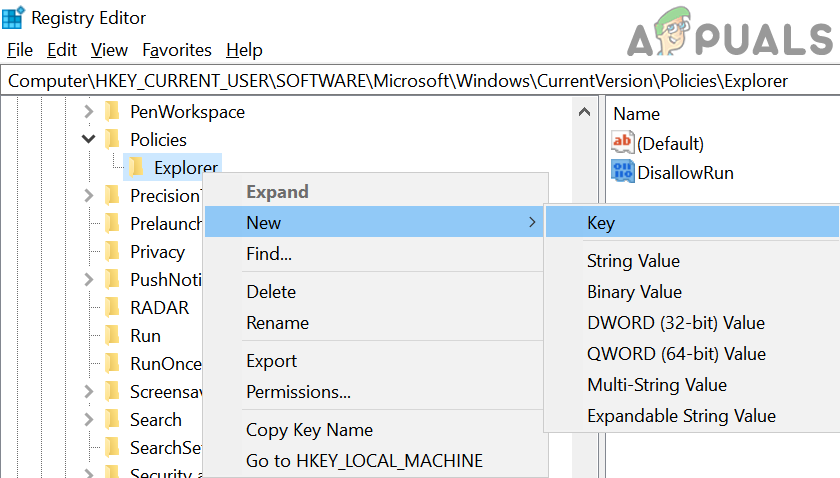Select the Policies tree key

click(x=159, y=139)
